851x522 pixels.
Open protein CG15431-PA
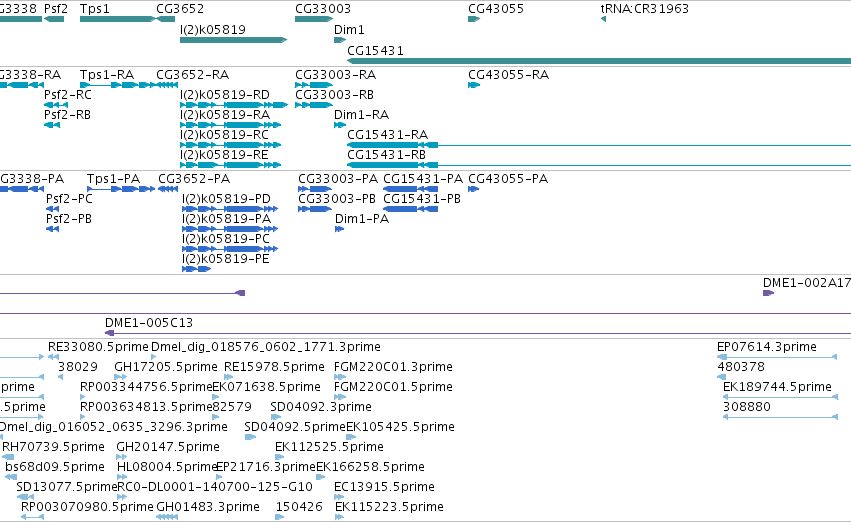coord(411,189)
